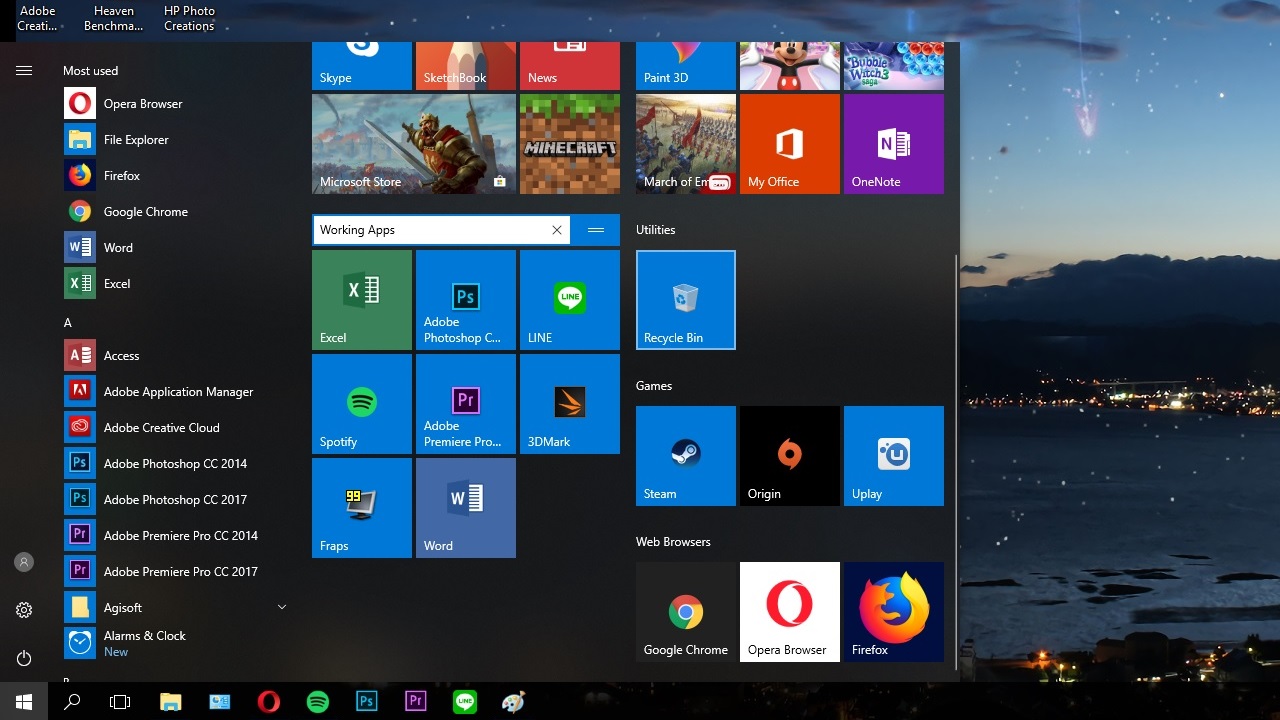This screenshot has width=1280, height=720.
Task: Launch the Origin tile
Action: (789, 456)
